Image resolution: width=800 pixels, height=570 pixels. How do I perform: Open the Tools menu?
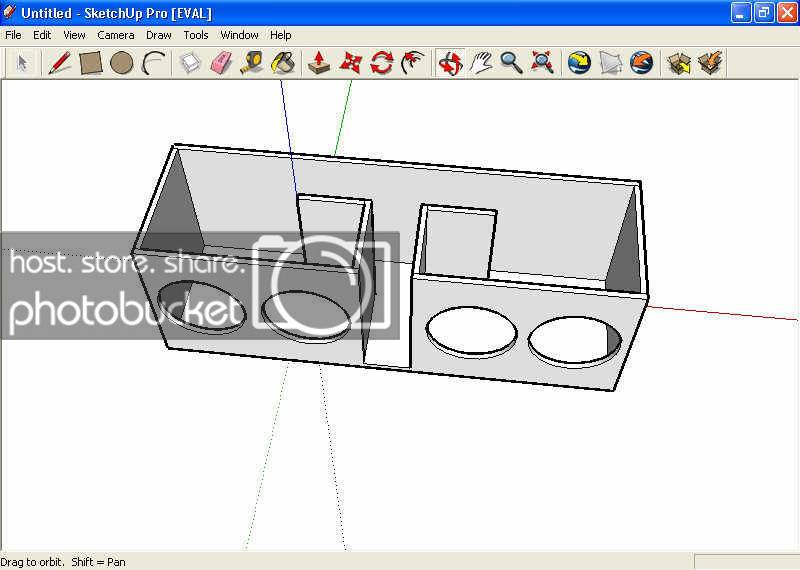196,35
